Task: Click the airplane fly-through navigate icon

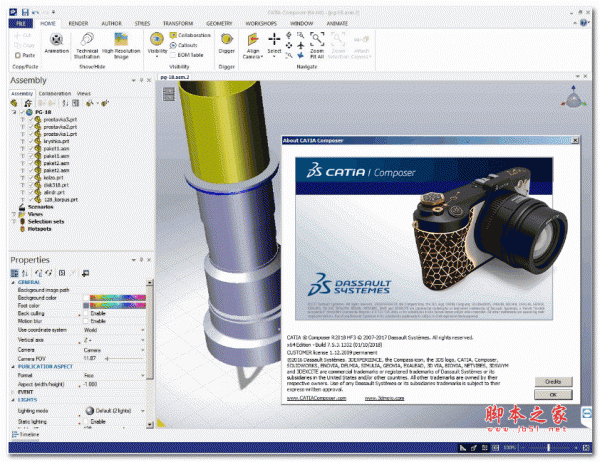Action: coord(301,46)
